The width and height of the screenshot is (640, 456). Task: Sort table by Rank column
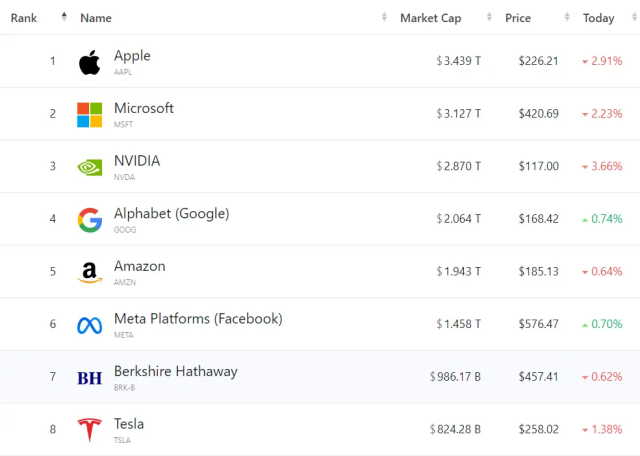tap(24, 18)
